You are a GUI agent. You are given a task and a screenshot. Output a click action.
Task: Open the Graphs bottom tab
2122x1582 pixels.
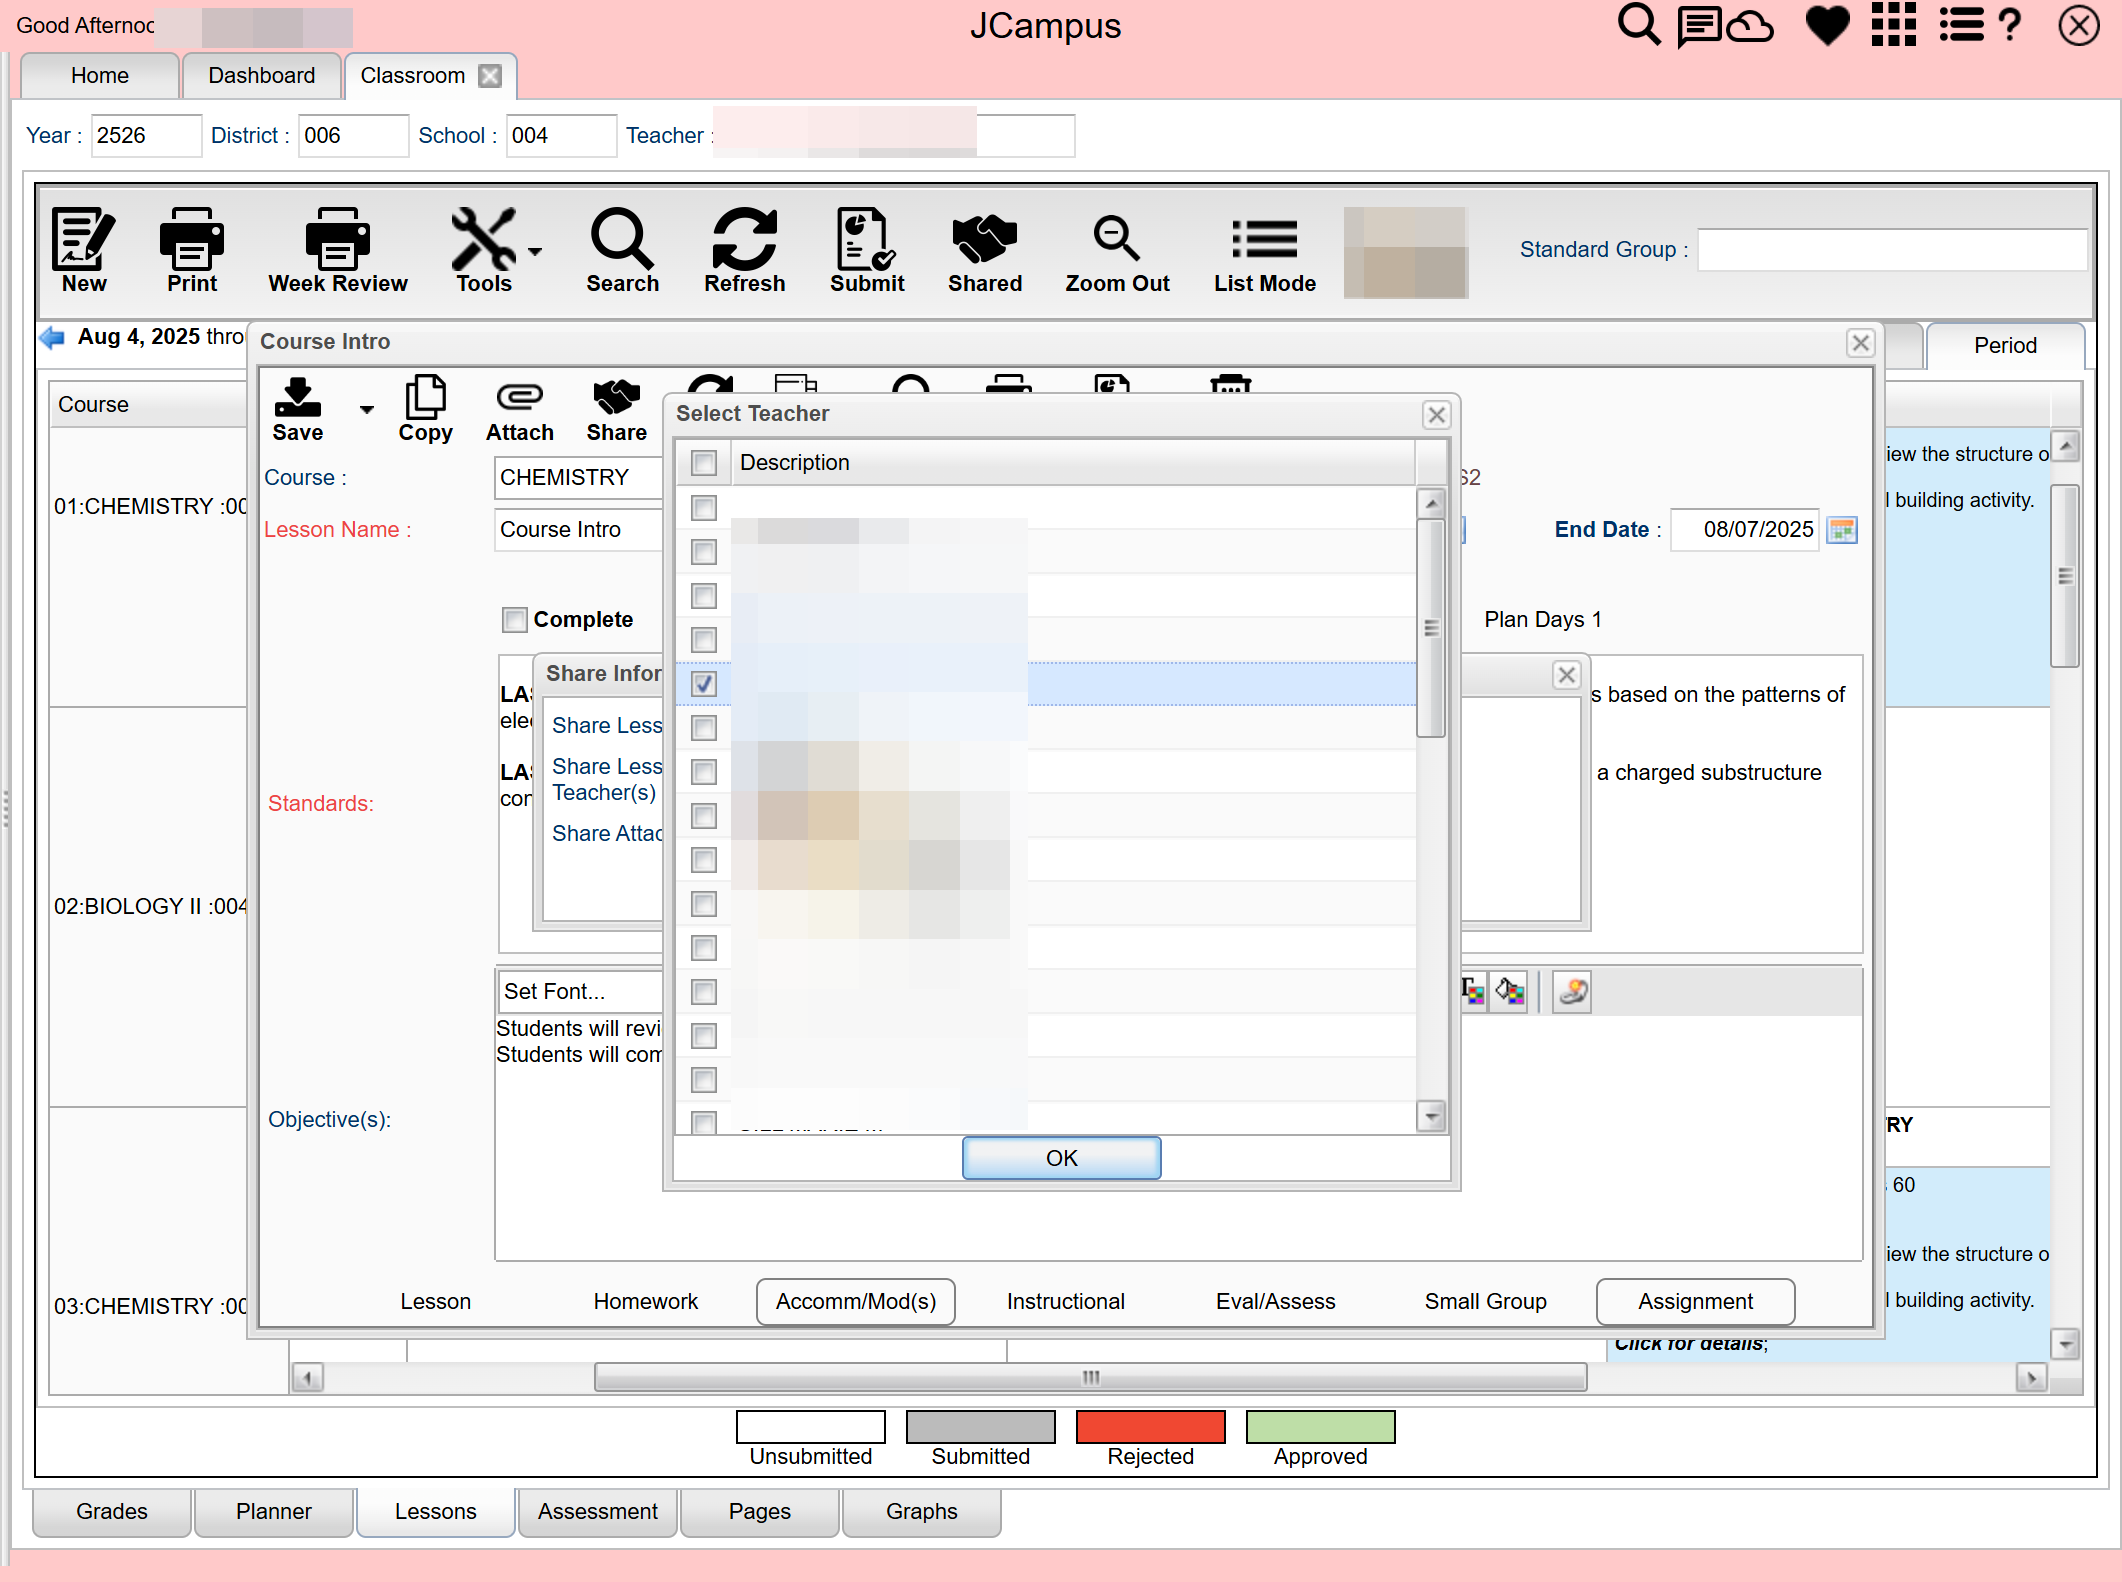[x=922, y=1512]
